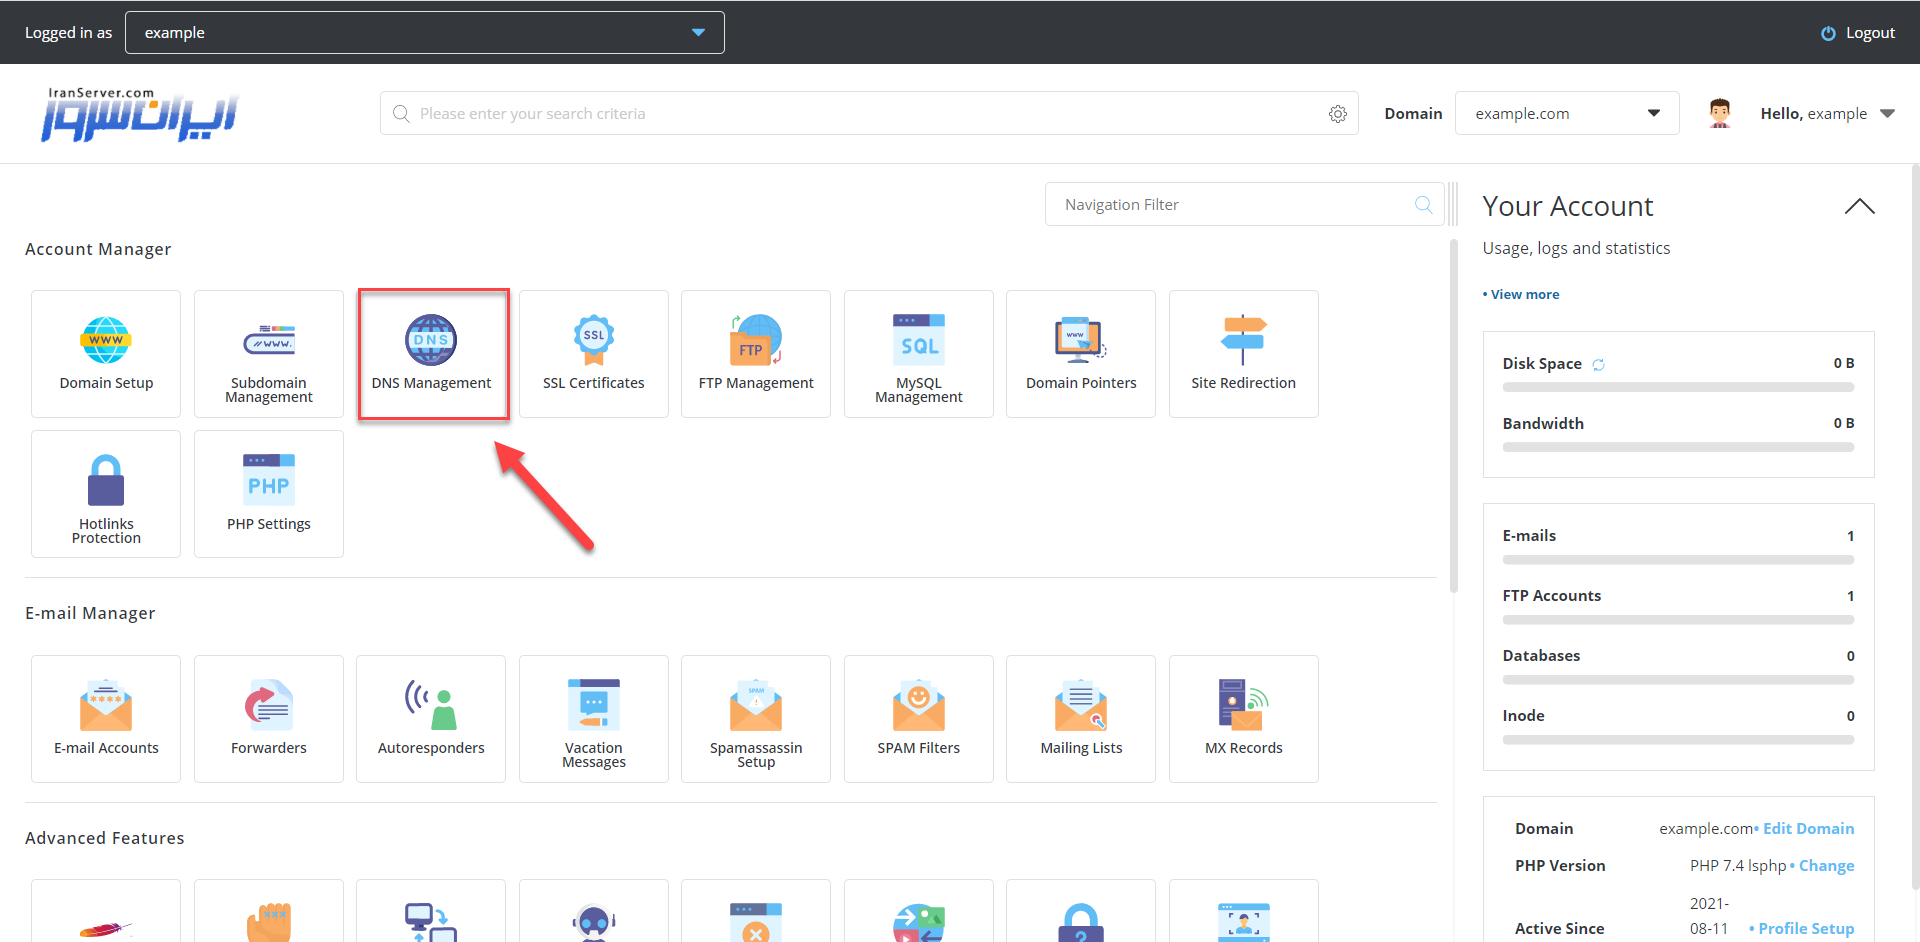Click Profile Setup link
Screen dimensions: 1920x942
click(1806, 929)
